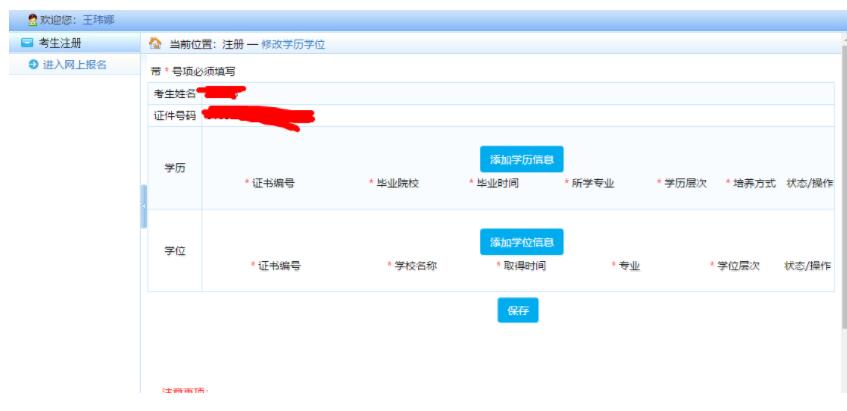Screen dimensions: 847x411
Task: Click the arrow icon before 进入网上报名
Action: click(33, 65)
